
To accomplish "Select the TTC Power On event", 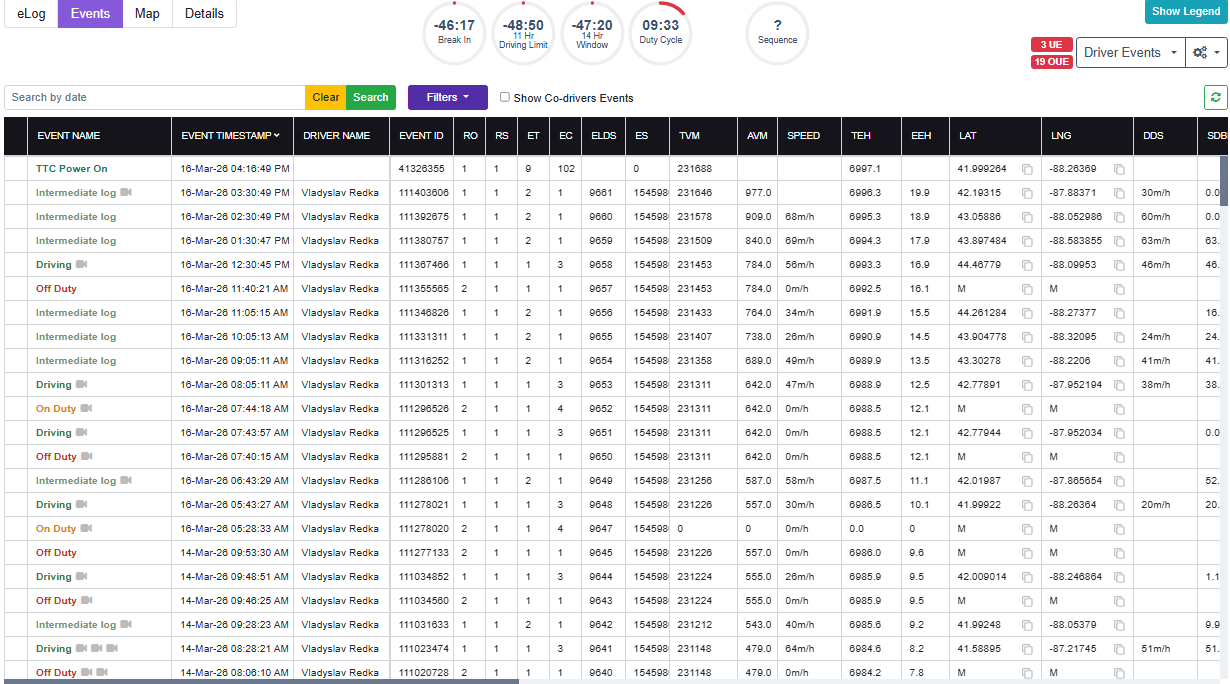I will click(x=72, y=169).
